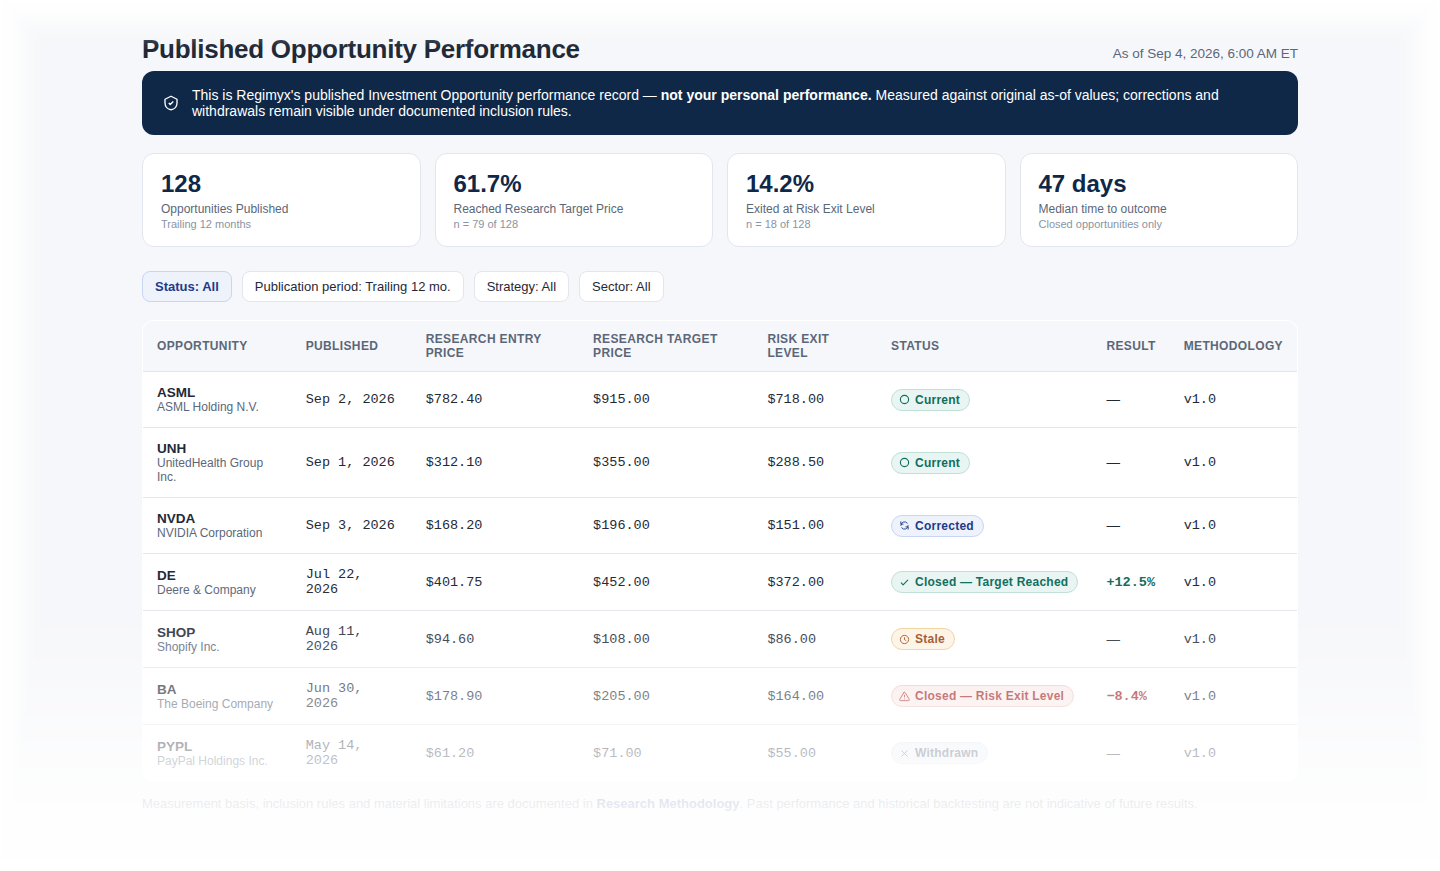This screenshot has width=1440, height=871.
Task: Click the Closed — Target Reached badge
Action: (984, 582)
